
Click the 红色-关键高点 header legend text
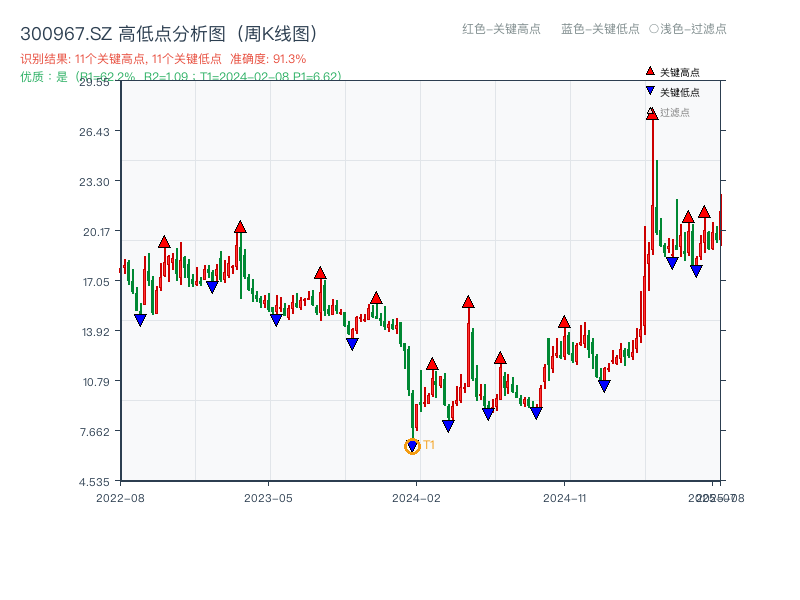tap(501, 29)
